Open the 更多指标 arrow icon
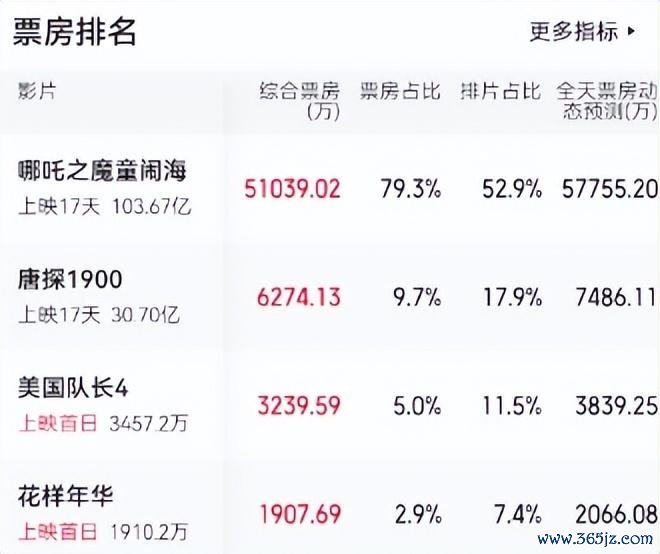660x554 pixels. 631,31
